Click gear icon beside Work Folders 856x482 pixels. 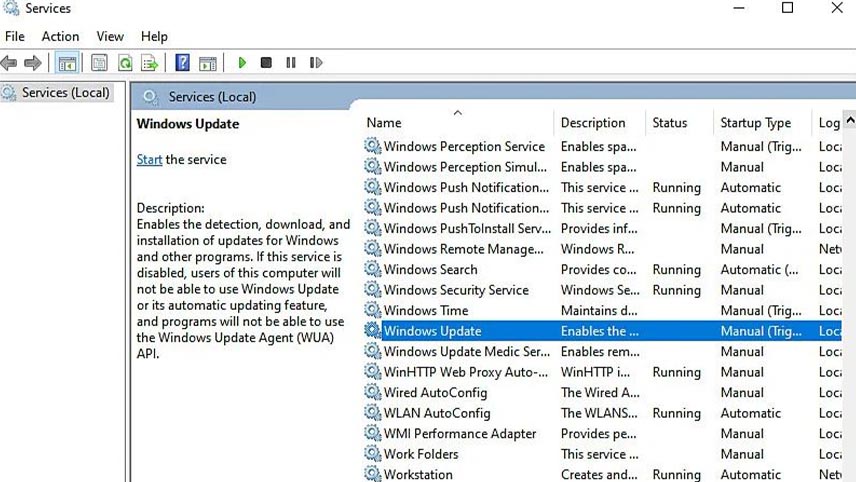click(372, 454)
